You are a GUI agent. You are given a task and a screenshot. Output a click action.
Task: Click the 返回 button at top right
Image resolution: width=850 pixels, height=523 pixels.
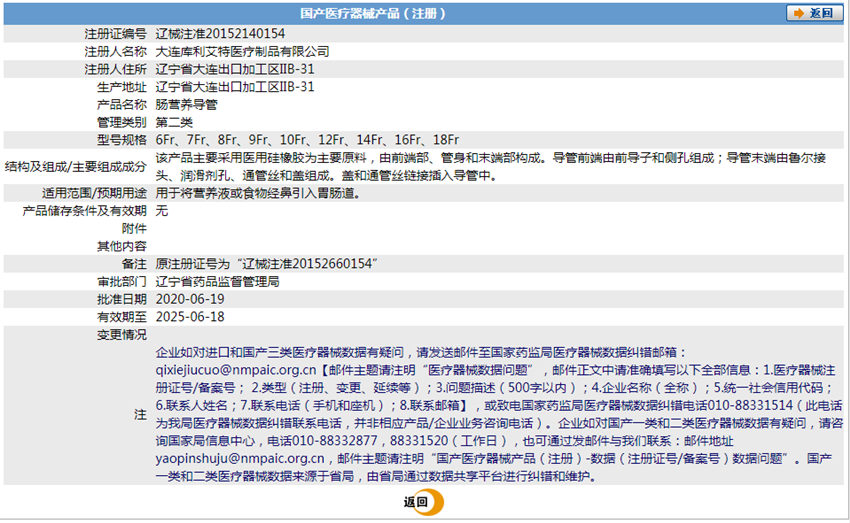coord(814,13)
